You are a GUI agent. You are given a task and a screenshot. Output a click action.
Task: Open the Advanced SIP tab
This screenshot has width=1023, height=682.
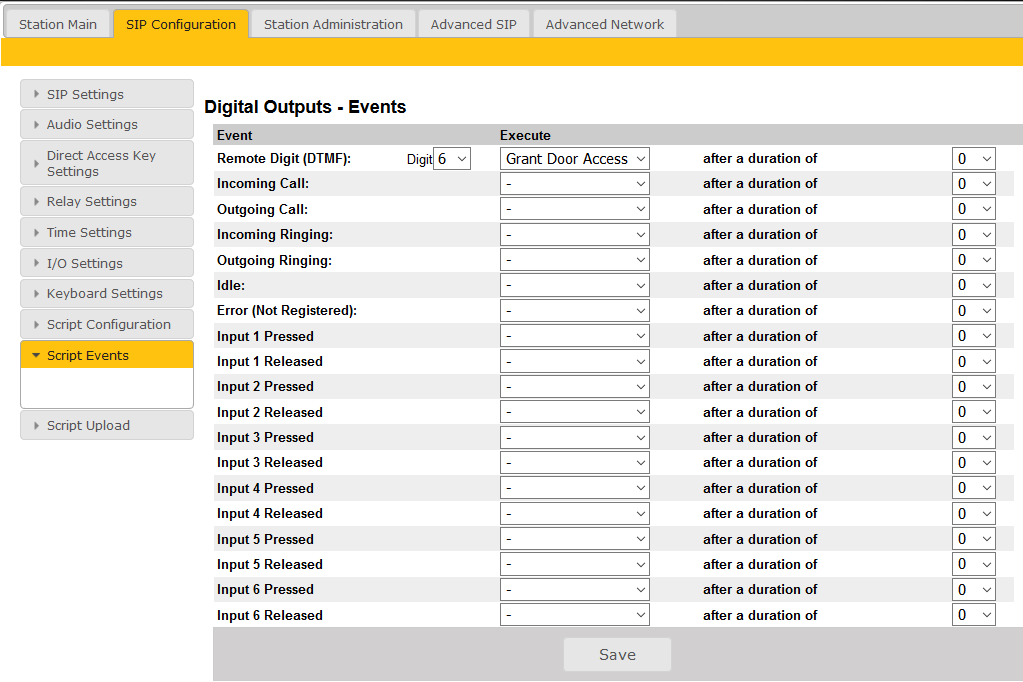(473, 24)
